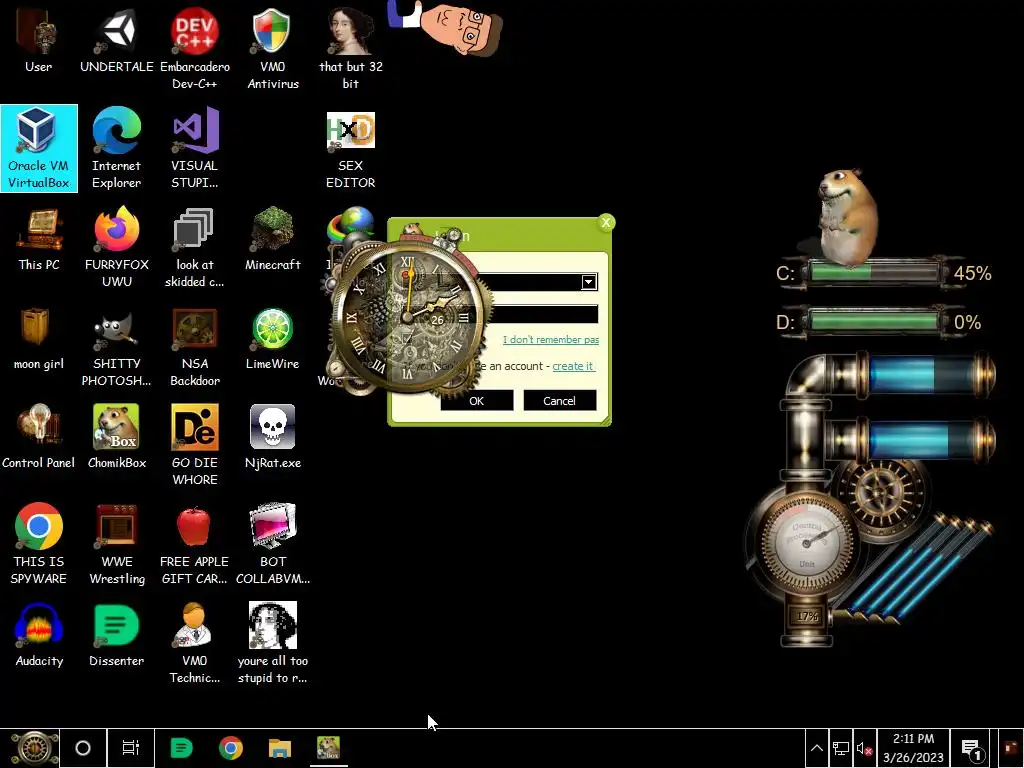Click the D: drive usage bar
The height and width of the screenshot is (768, 1024).
point(874,321)
